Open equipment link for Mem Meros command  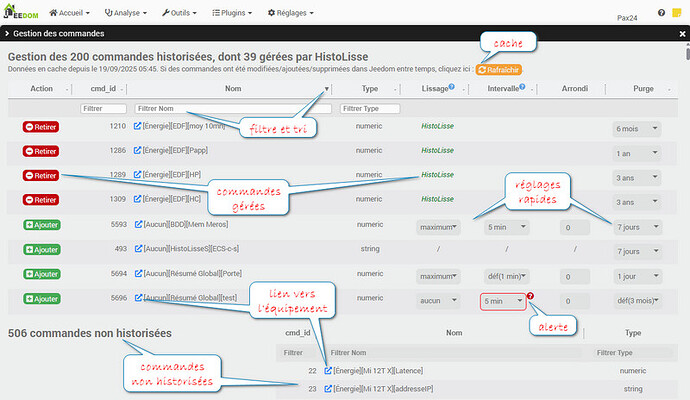point(138,224)
